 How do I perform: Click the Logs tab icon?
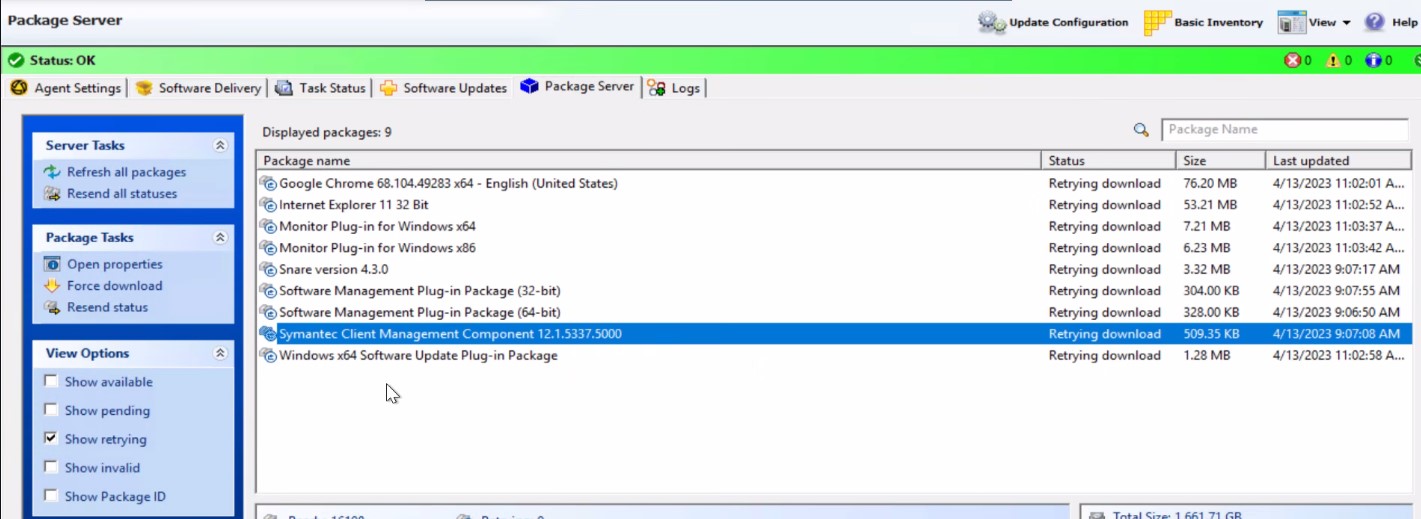pos(656,88)
